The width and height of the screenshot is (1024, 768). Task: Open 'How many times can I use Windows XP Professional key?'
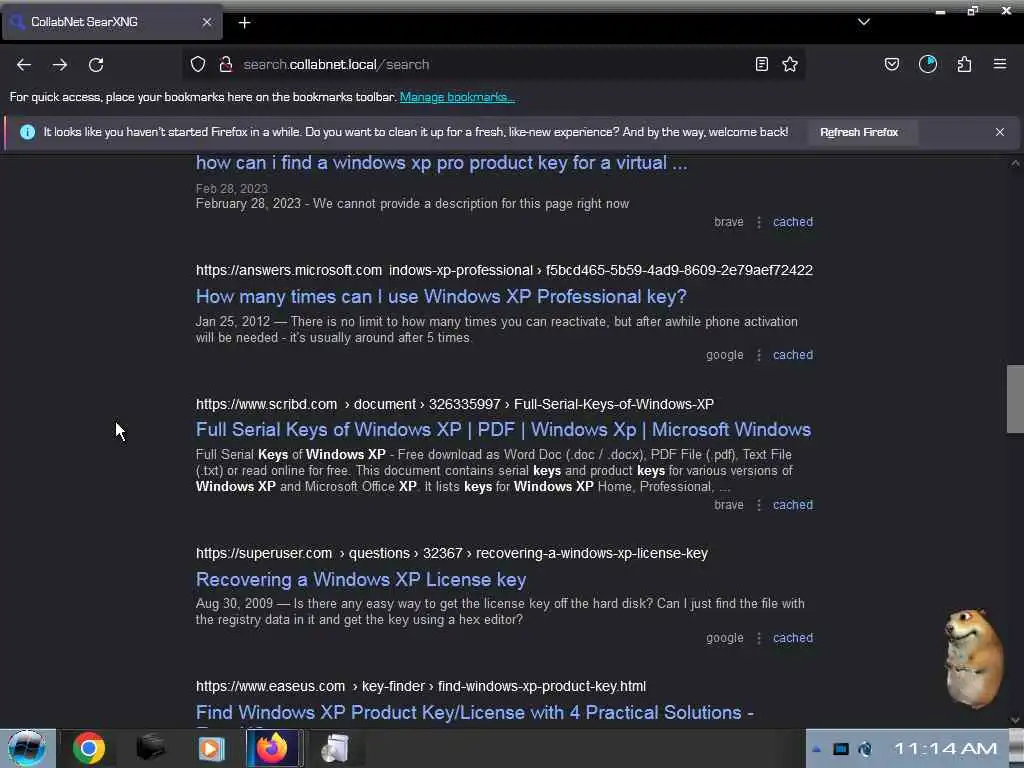(x=441, y=296)
